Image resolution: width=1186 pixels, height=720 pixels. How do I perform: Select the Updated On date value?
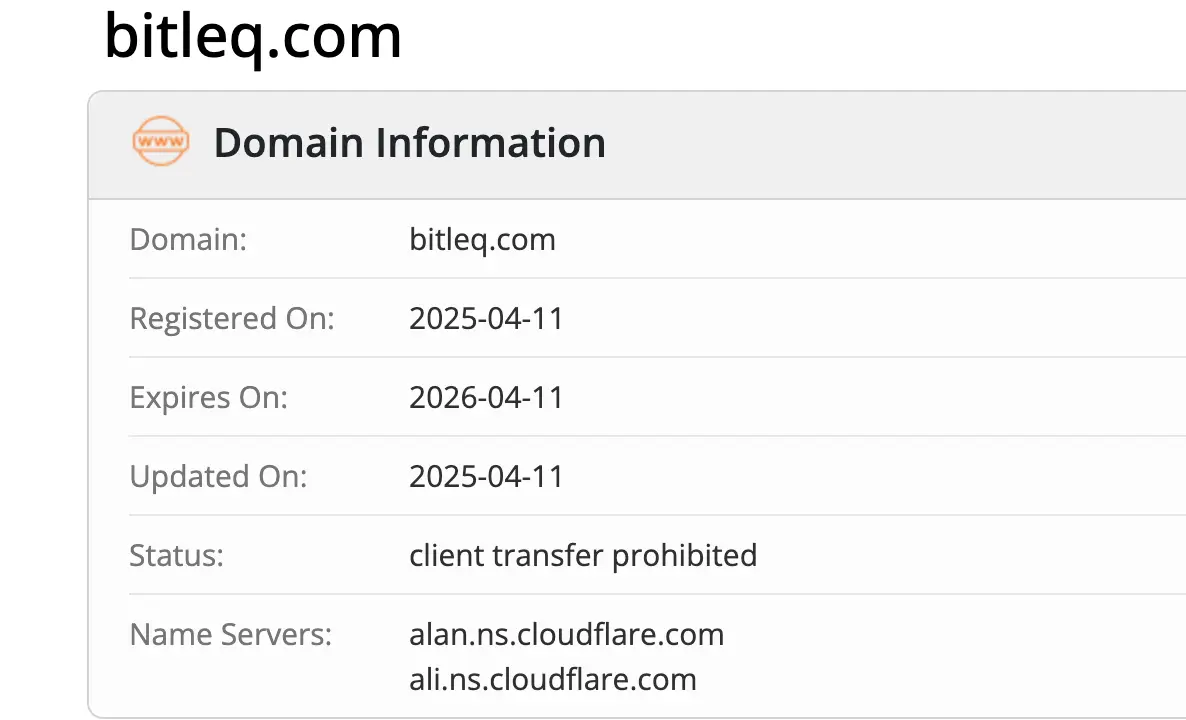(486, 476)
